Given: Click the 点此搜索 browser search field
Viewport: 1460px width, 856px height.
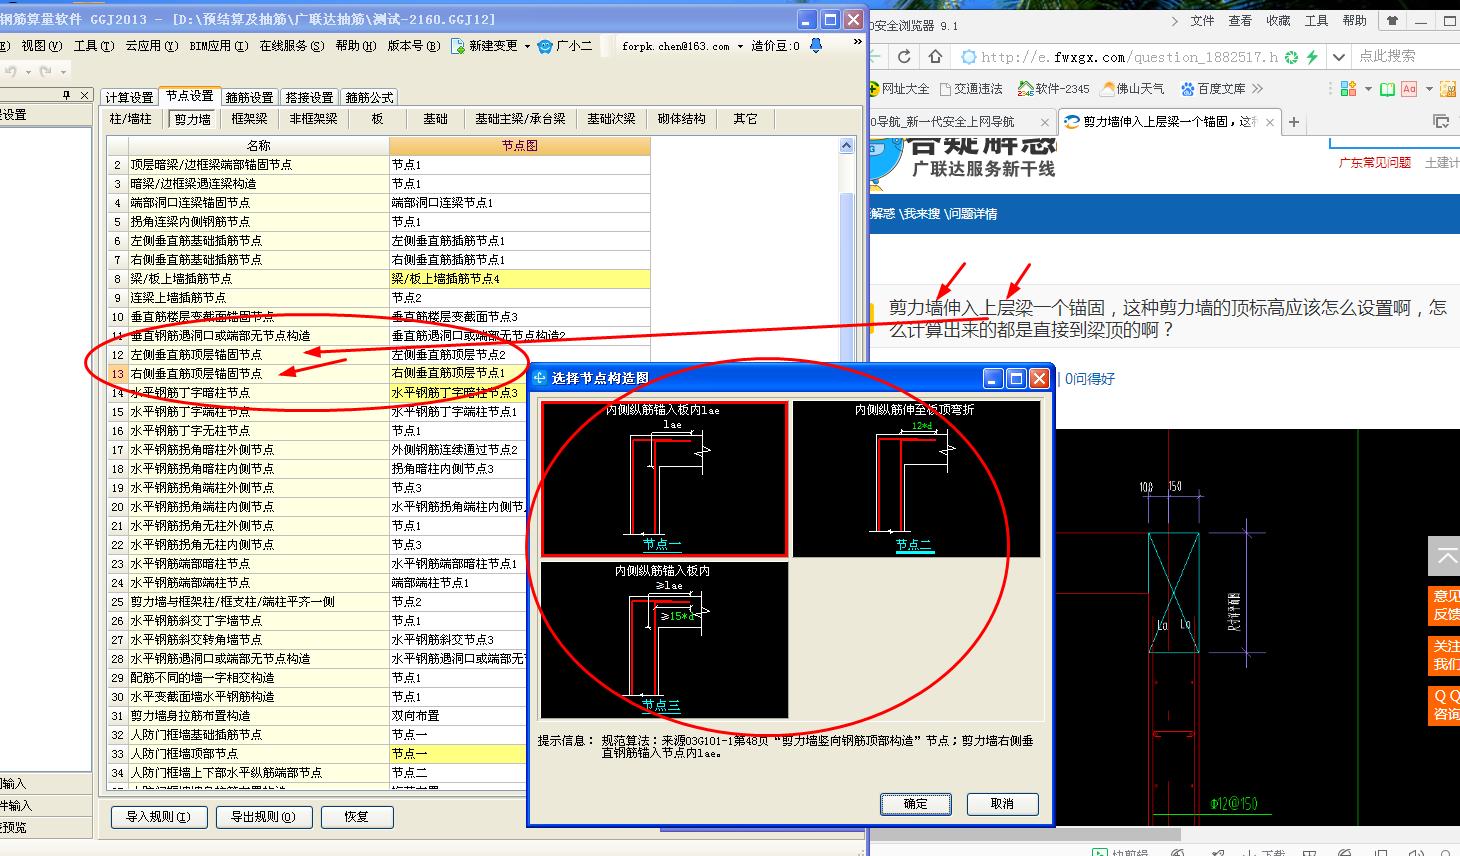Looking at the screenshot, I should (1406, 56).
